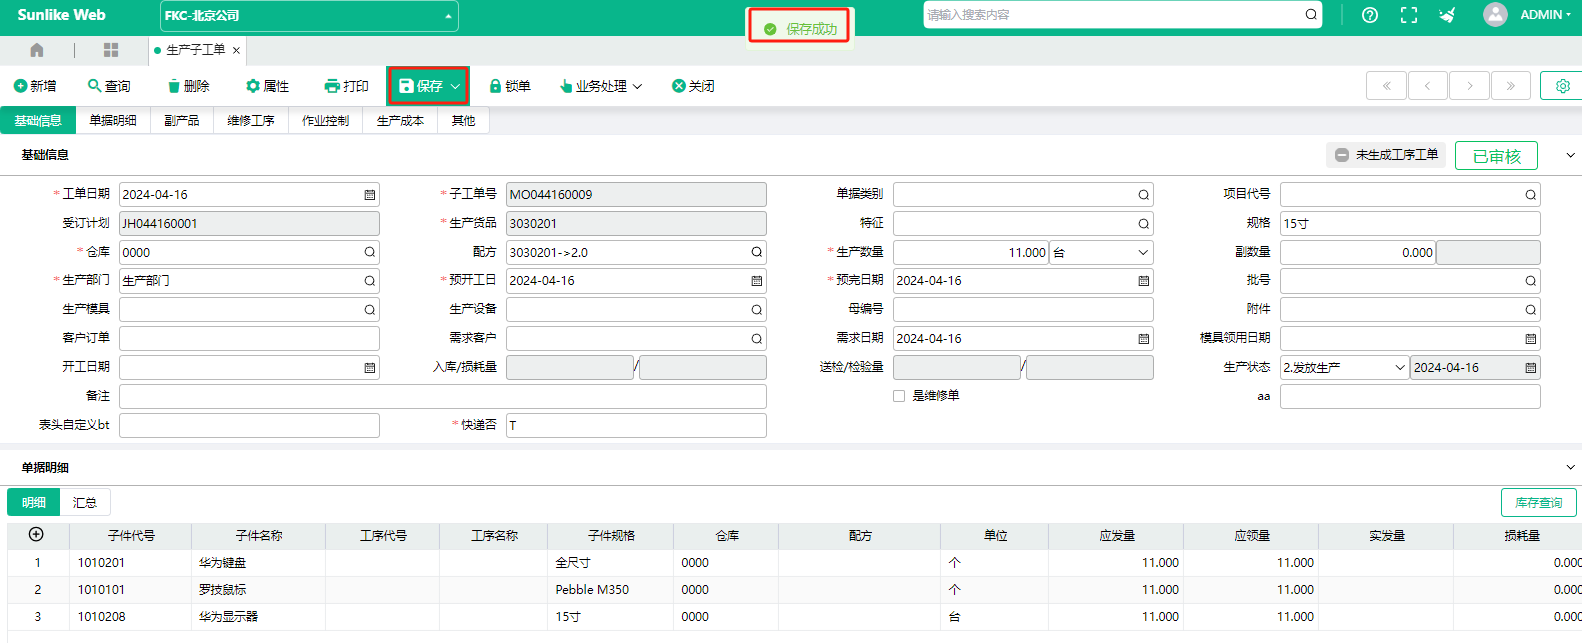
Task: Open lookup for 批号 field
Action: pyautogui.click(x=1530, y=281)
